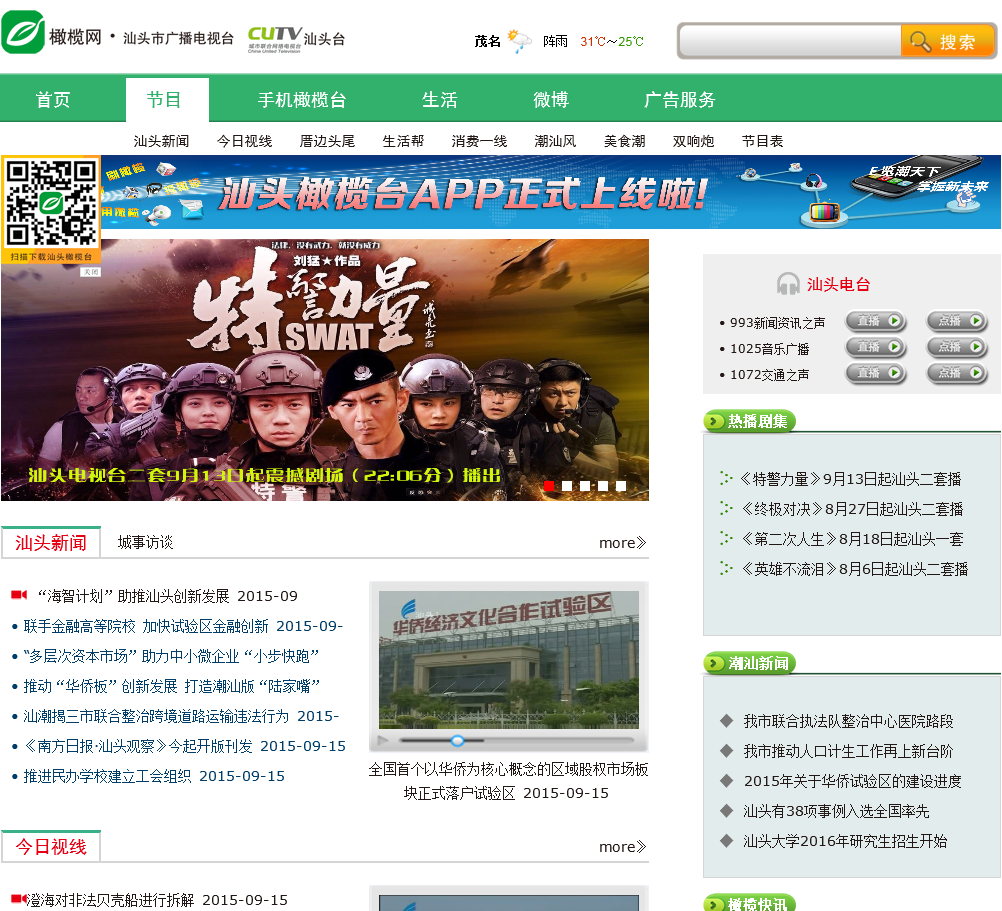Open 《终极对决》8月27日 drama link
Screen dimensions: 1002x911
[851, 509]
